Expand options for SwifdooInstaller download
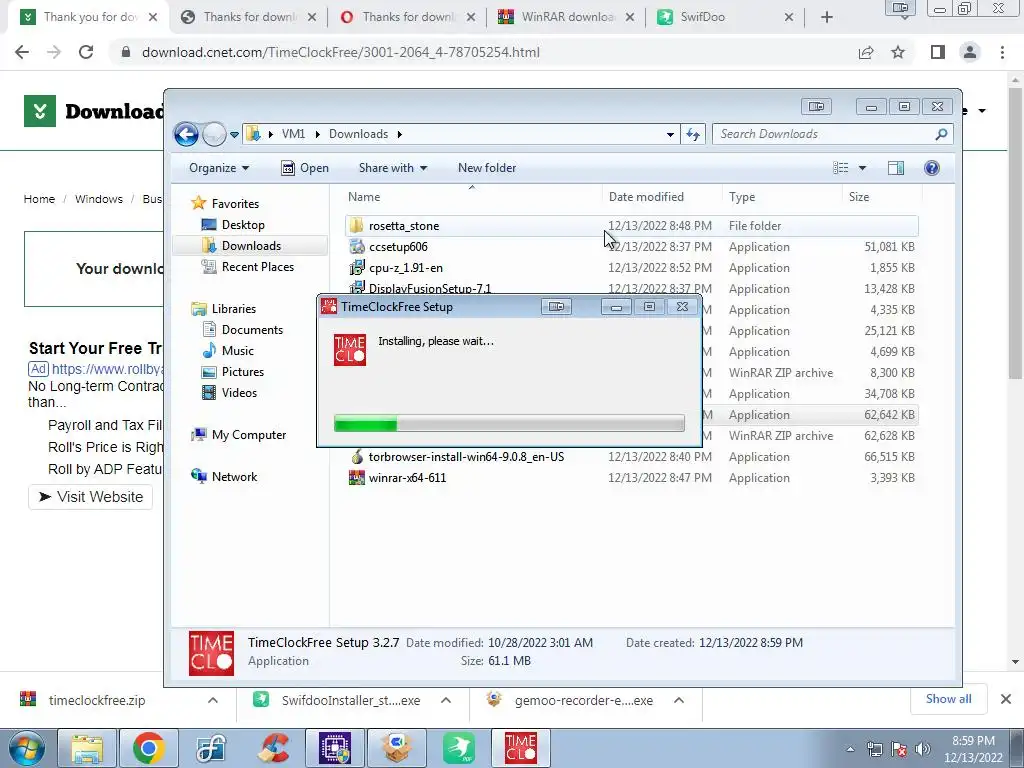The width and height of the screenshot is (1024, 768). click(446, 700)
